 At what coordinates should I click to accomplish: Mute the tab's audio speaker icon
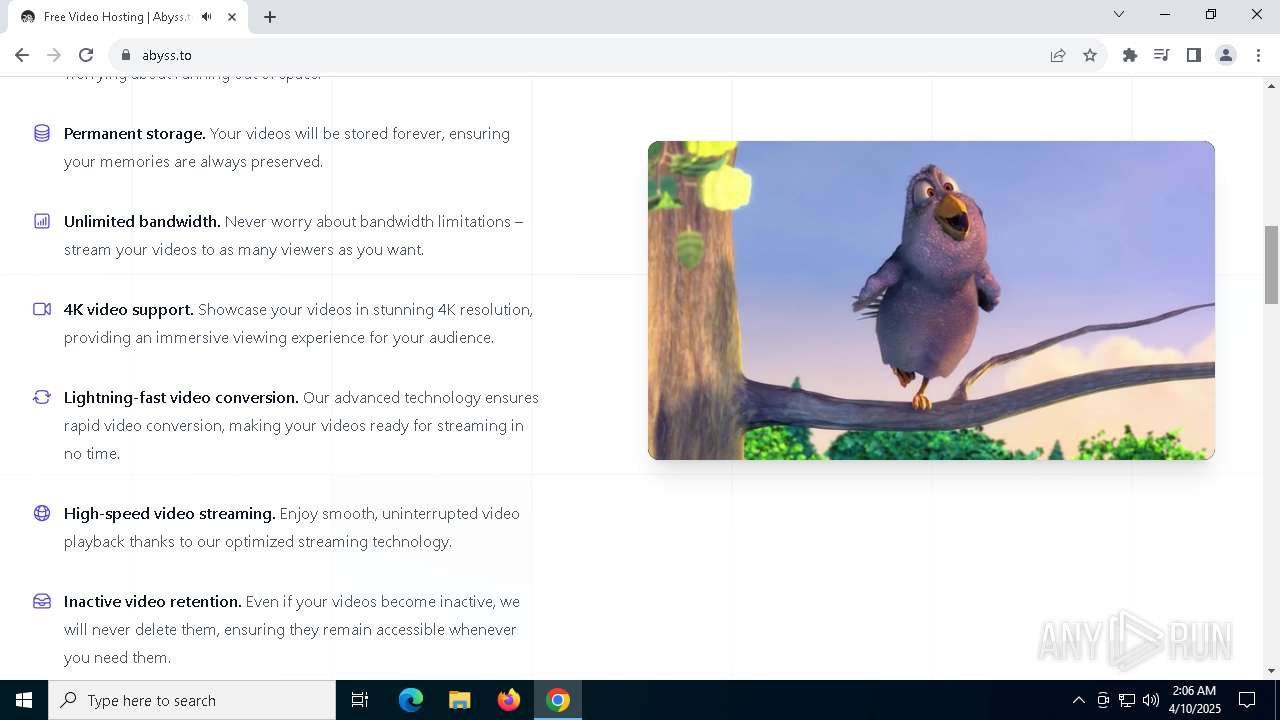pyautogui.click(x=207, y=17)
